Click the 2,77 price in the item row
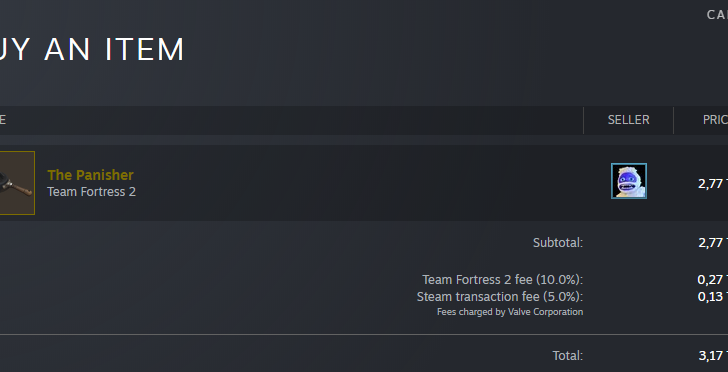Screen dimensions: 728x372 (713, 183)
